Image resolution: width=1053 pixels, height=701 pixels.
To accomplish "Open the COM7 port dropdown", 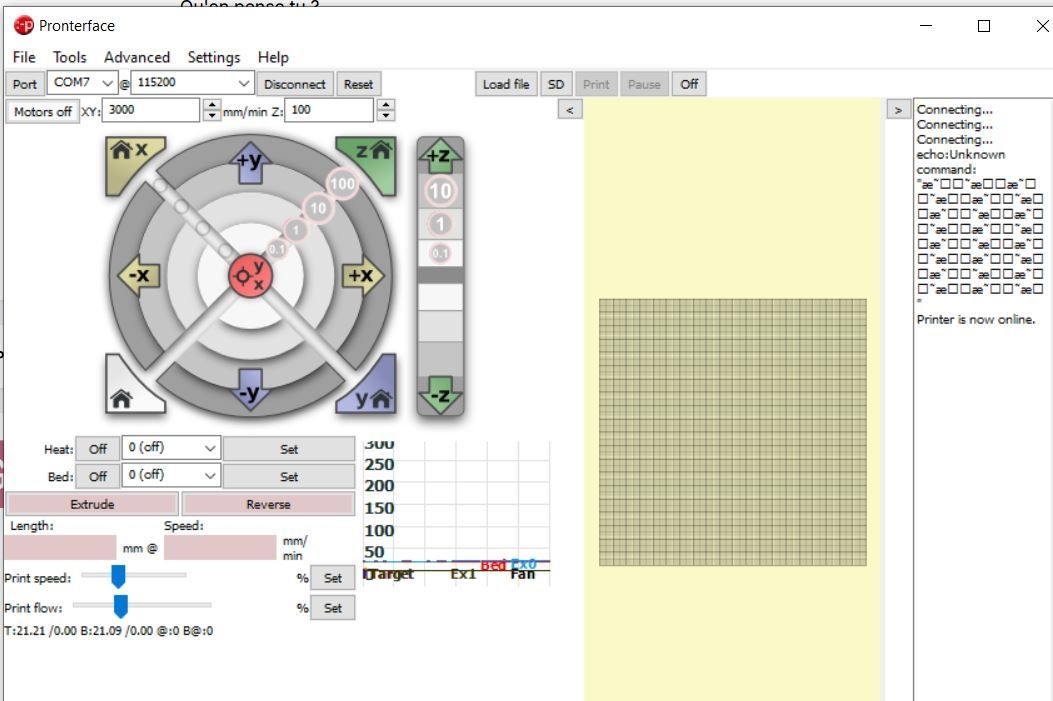I will [83, 83].
